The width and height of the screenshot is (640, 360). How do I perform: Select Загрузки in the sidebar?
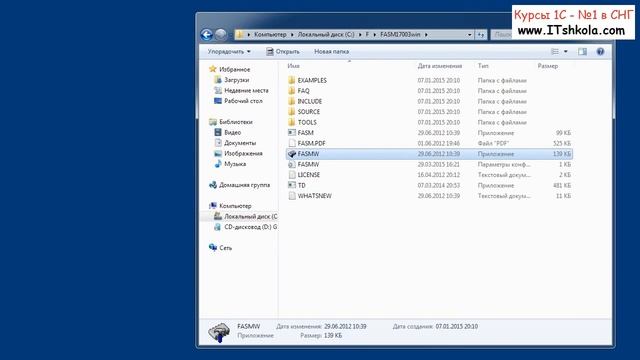click(236, 80)
